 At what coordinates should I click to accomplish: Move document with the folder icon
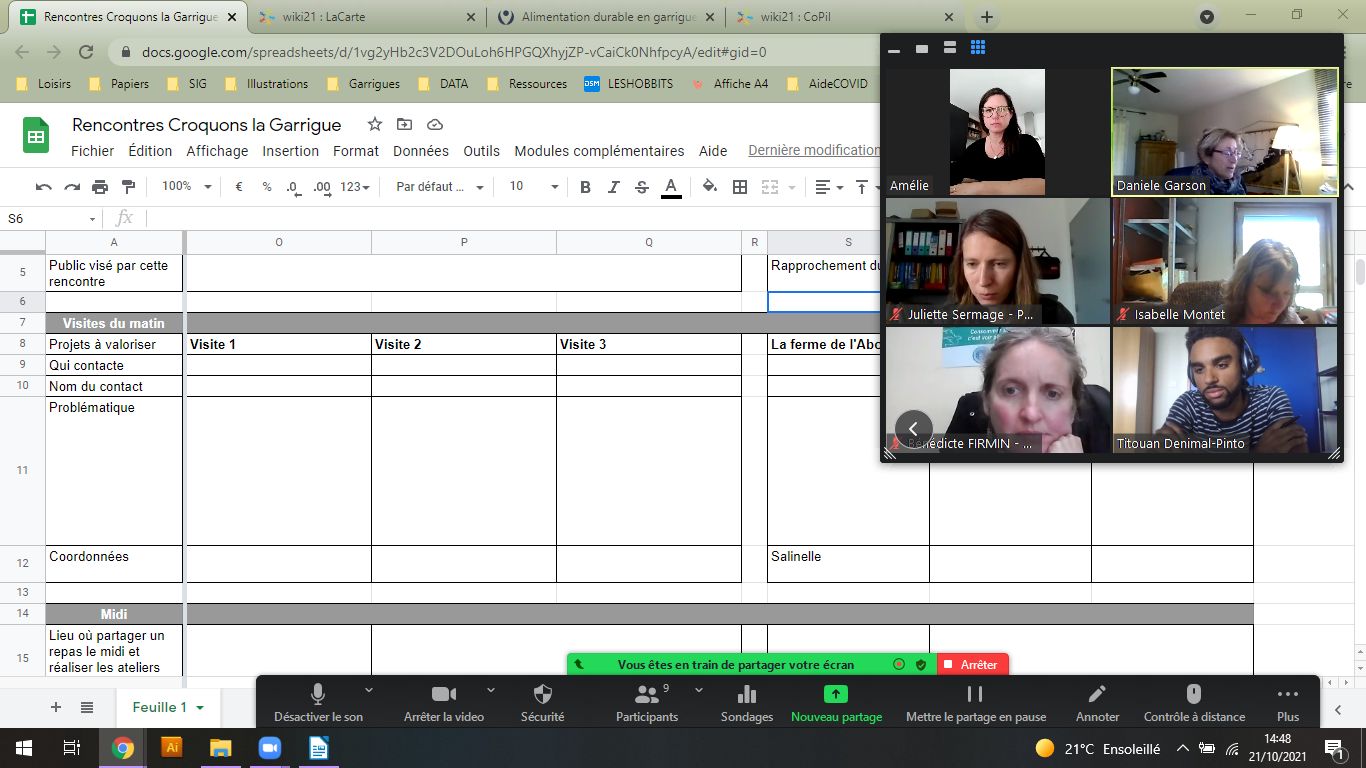(x=404, y=125)
